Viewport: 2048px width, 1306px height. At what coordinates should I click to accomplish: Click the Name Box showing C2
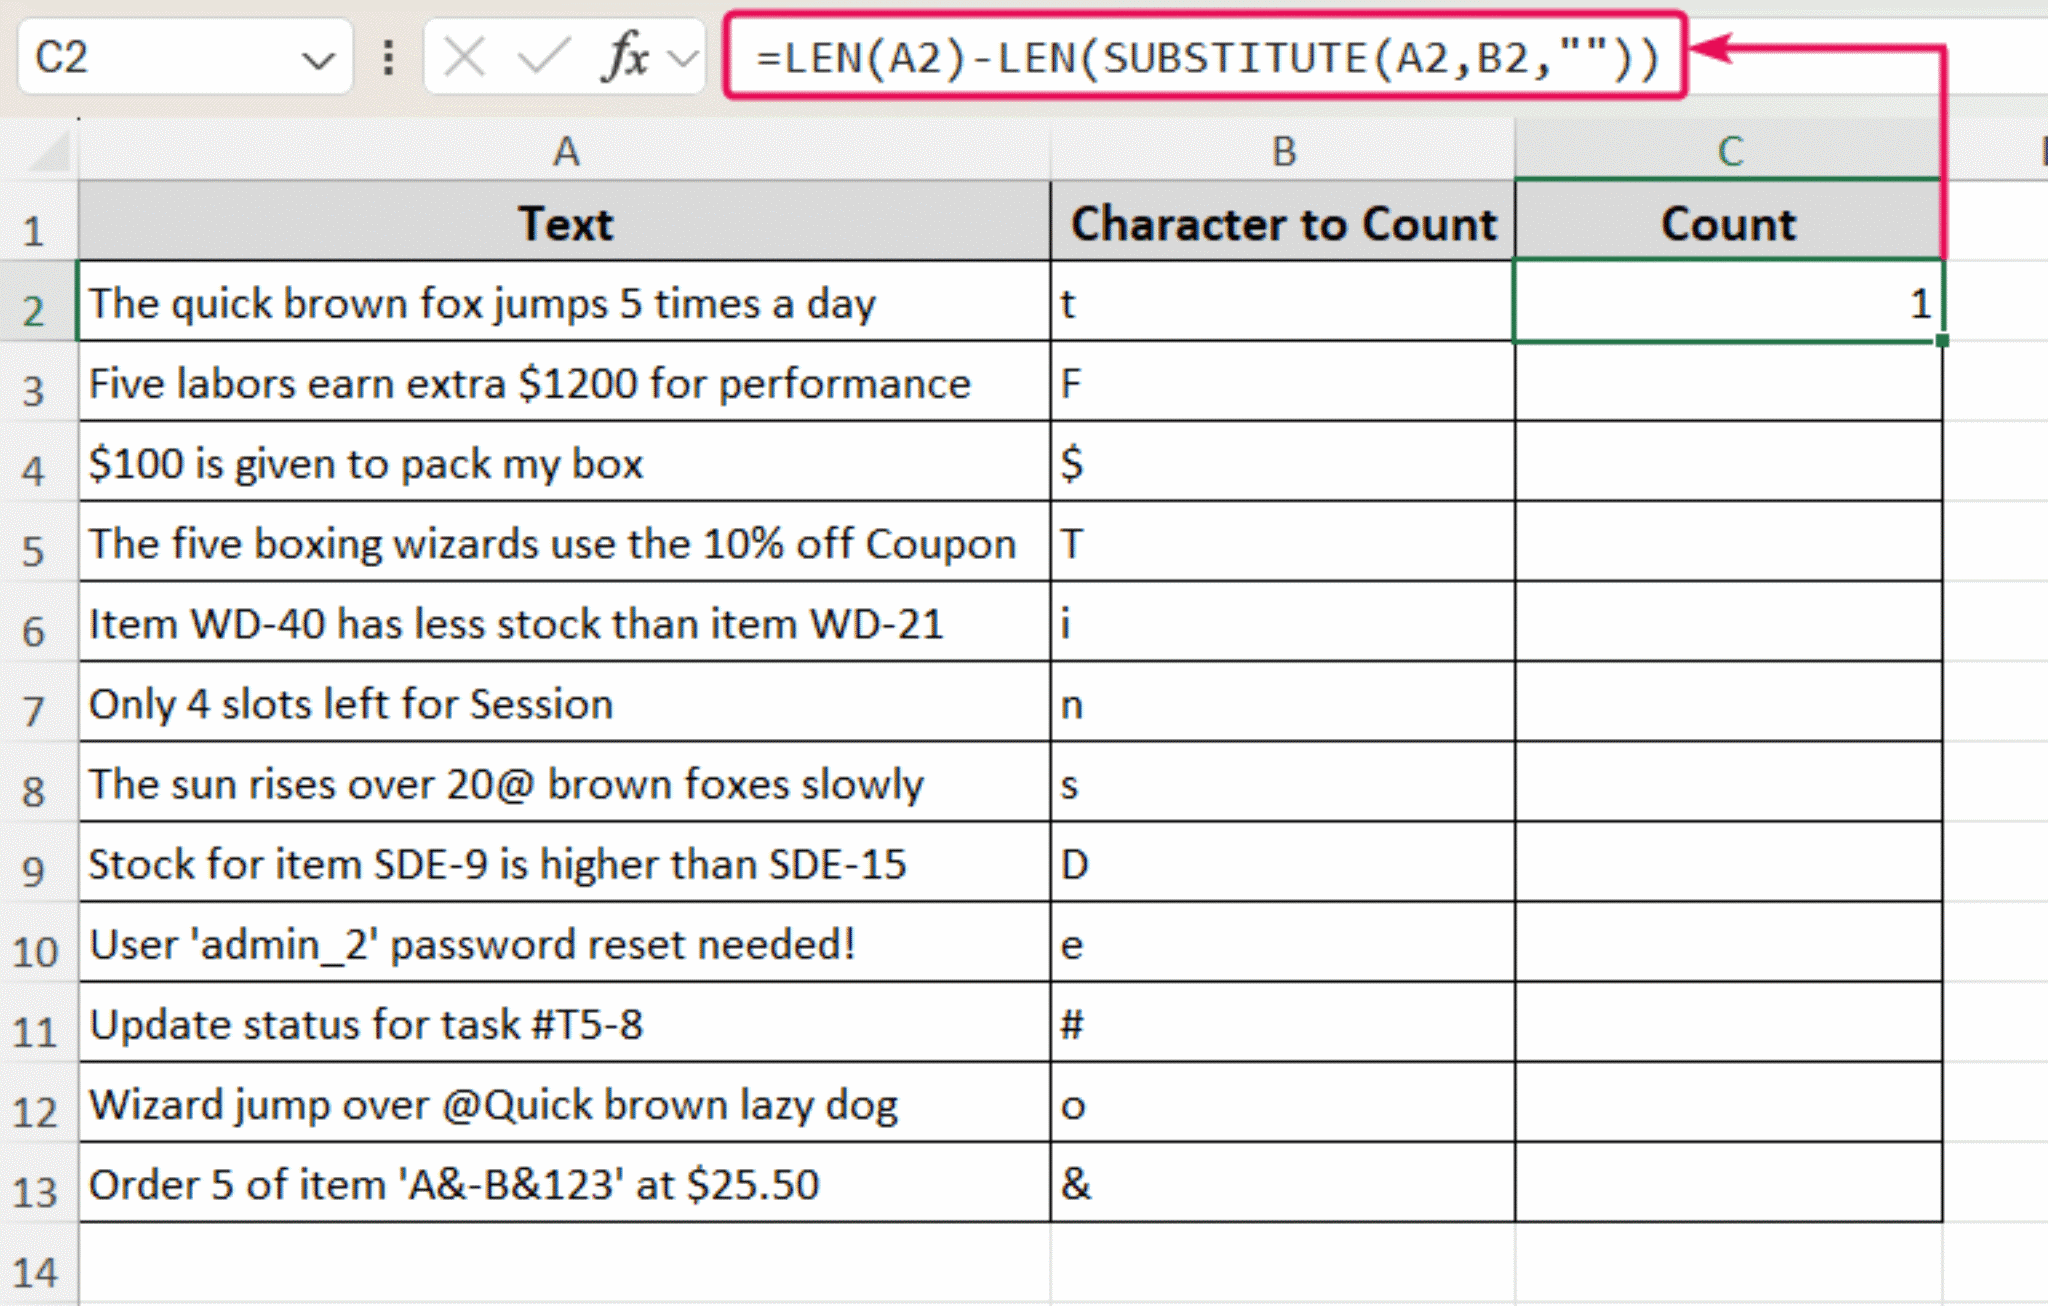(x=185, y=57)
